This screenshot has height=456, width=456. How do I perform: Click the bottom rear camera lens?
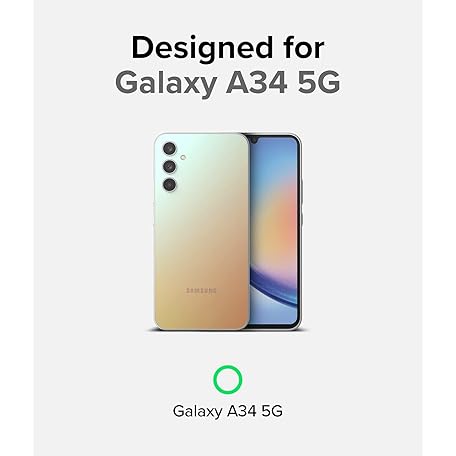point(169,184)
